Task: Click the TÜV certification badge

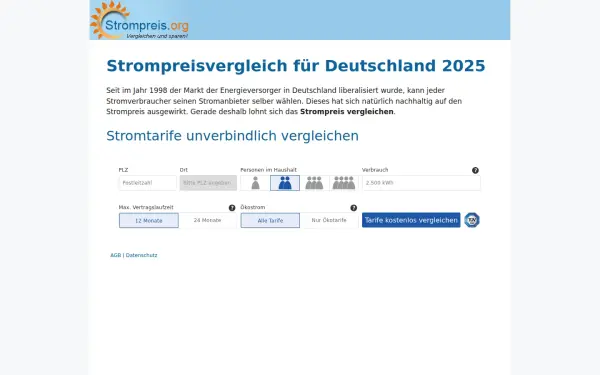Action: [x=472, y=220]
